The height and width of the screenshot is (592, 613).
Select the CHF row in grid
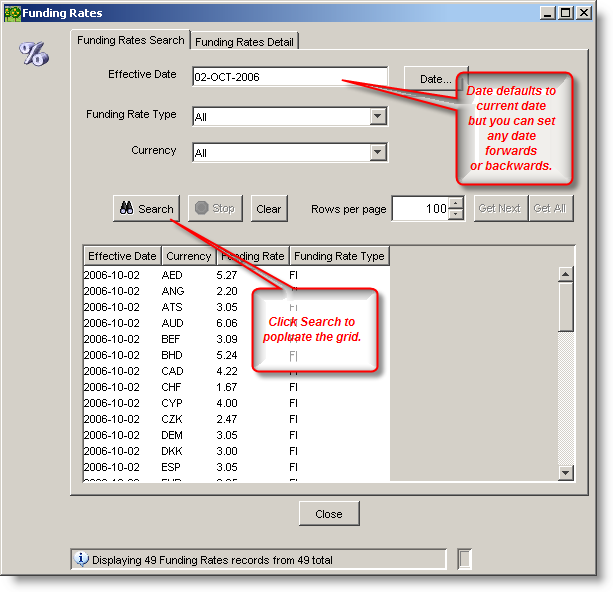[172, 387]
